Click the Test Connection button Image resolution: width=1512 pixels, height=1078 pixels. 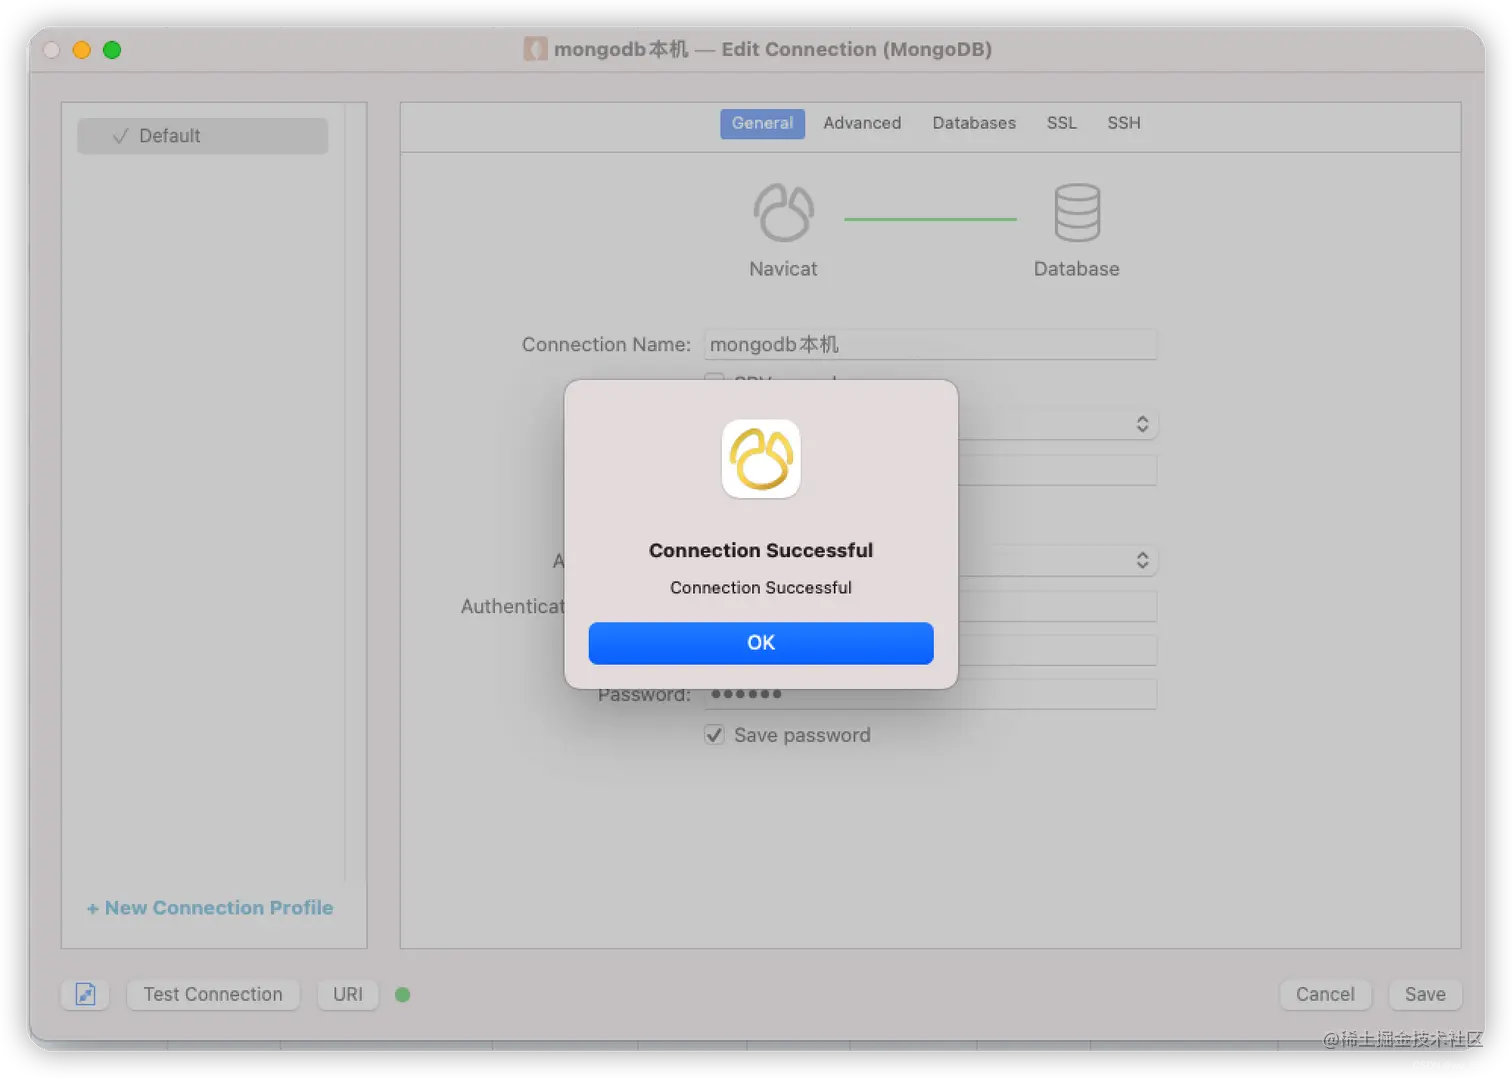coord(213,994)
